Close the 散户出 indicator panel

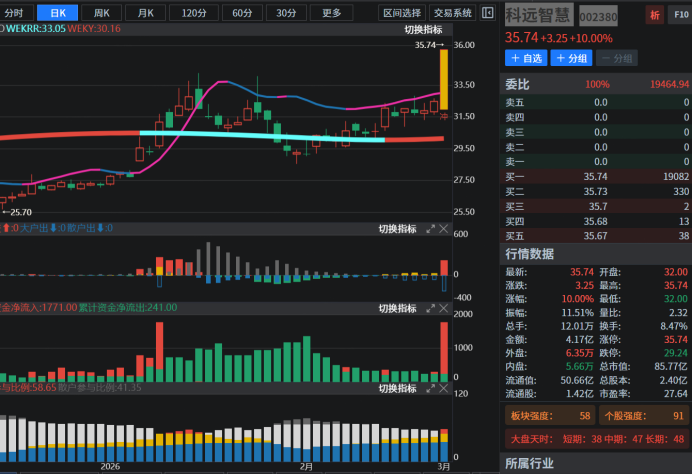point(444,229)
